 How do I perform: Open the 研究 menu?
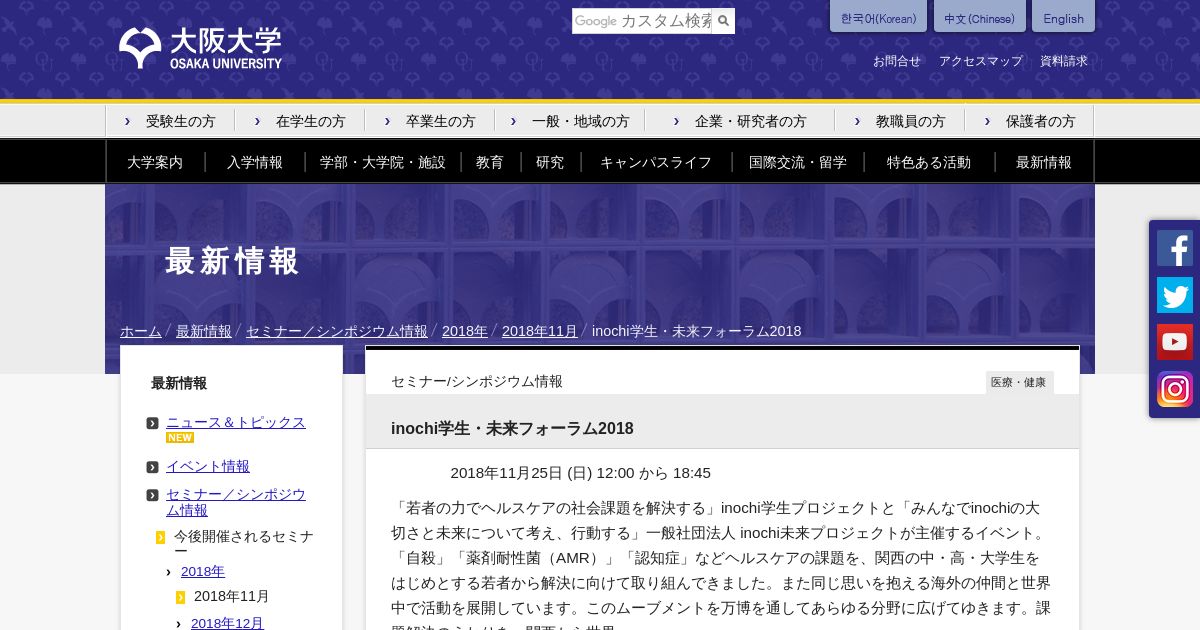(550, 162)
